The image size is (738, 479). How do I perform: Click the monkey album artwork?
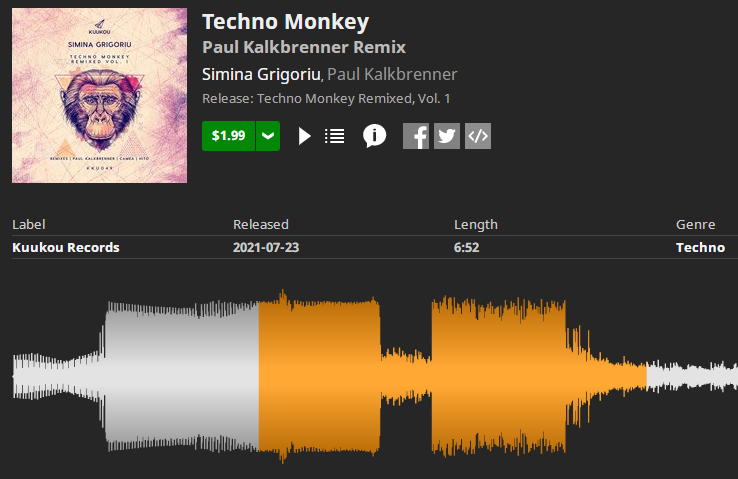click(x=99, y=96)
